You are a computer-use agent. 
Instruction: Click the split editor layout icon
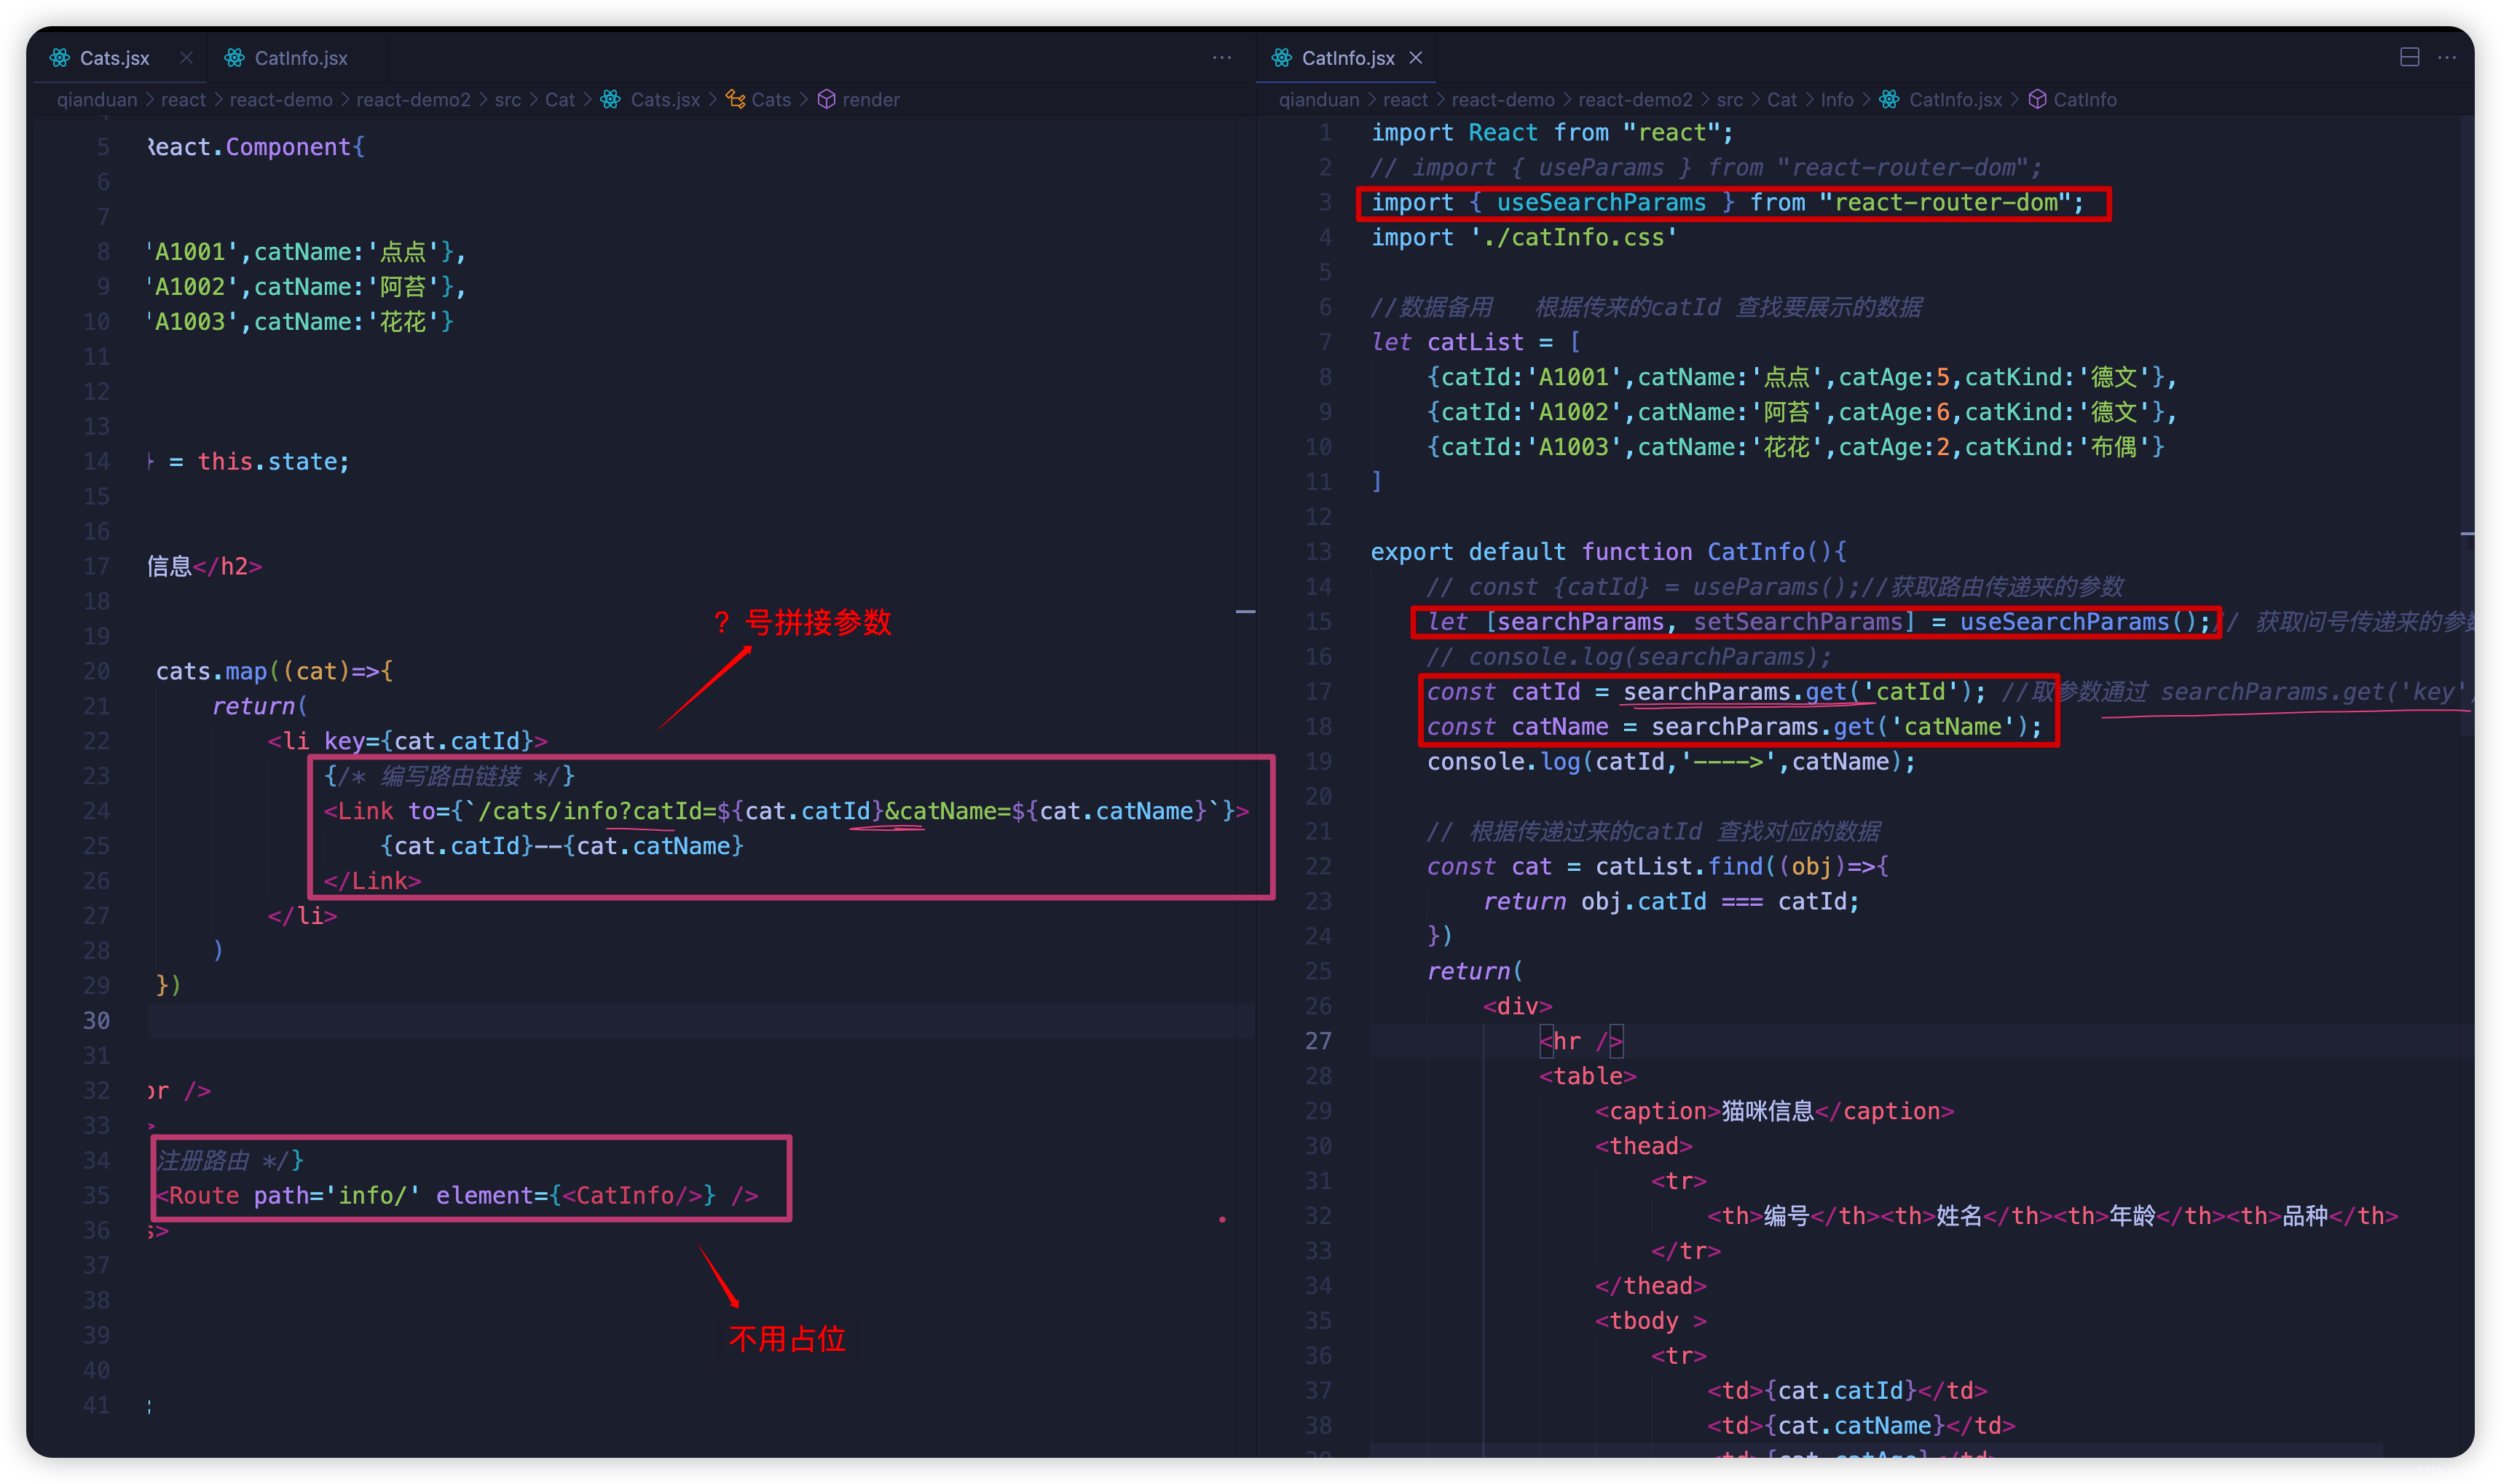pyautogui.click(x=2410, y=57)
